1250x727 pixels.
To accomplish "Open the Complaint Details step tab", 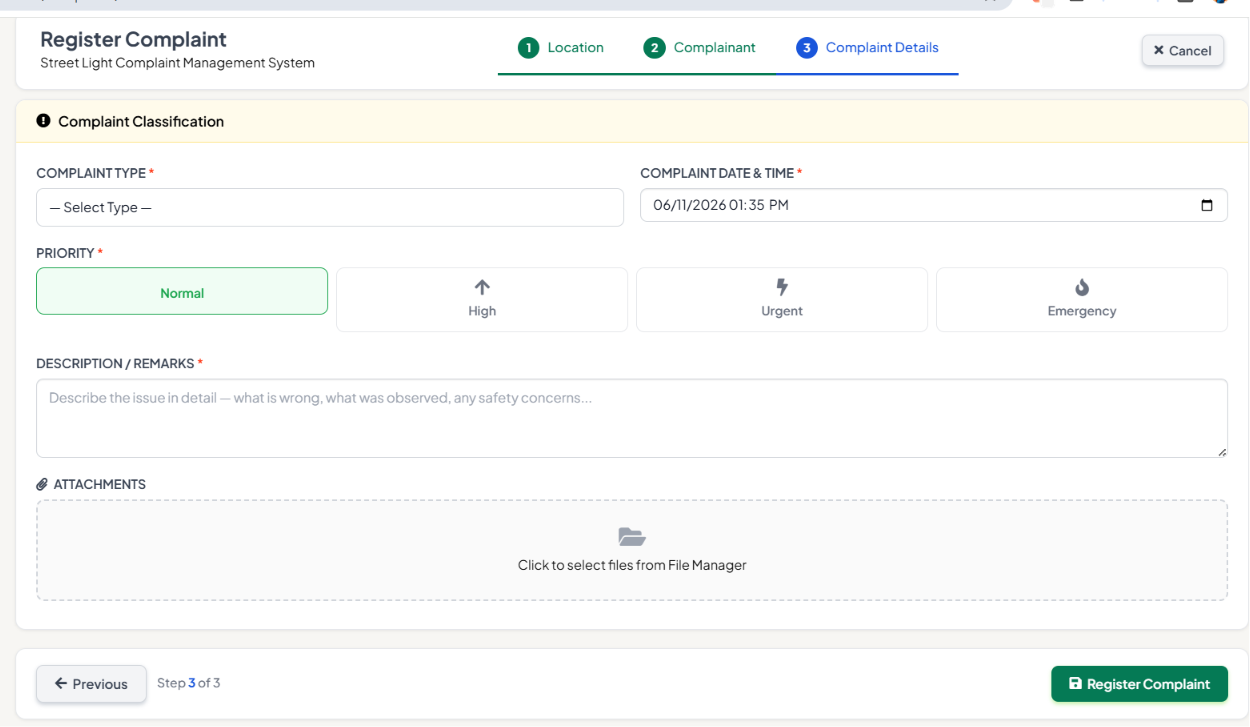I will point(867,48).
